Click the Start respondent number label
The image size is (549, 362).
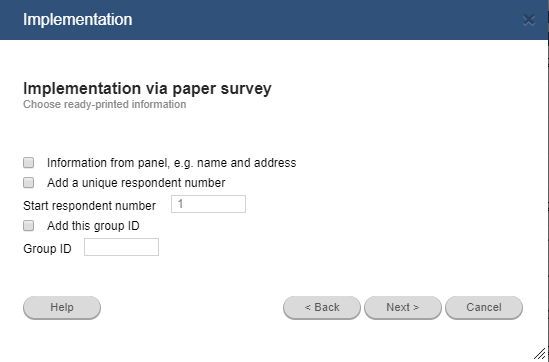90,206
